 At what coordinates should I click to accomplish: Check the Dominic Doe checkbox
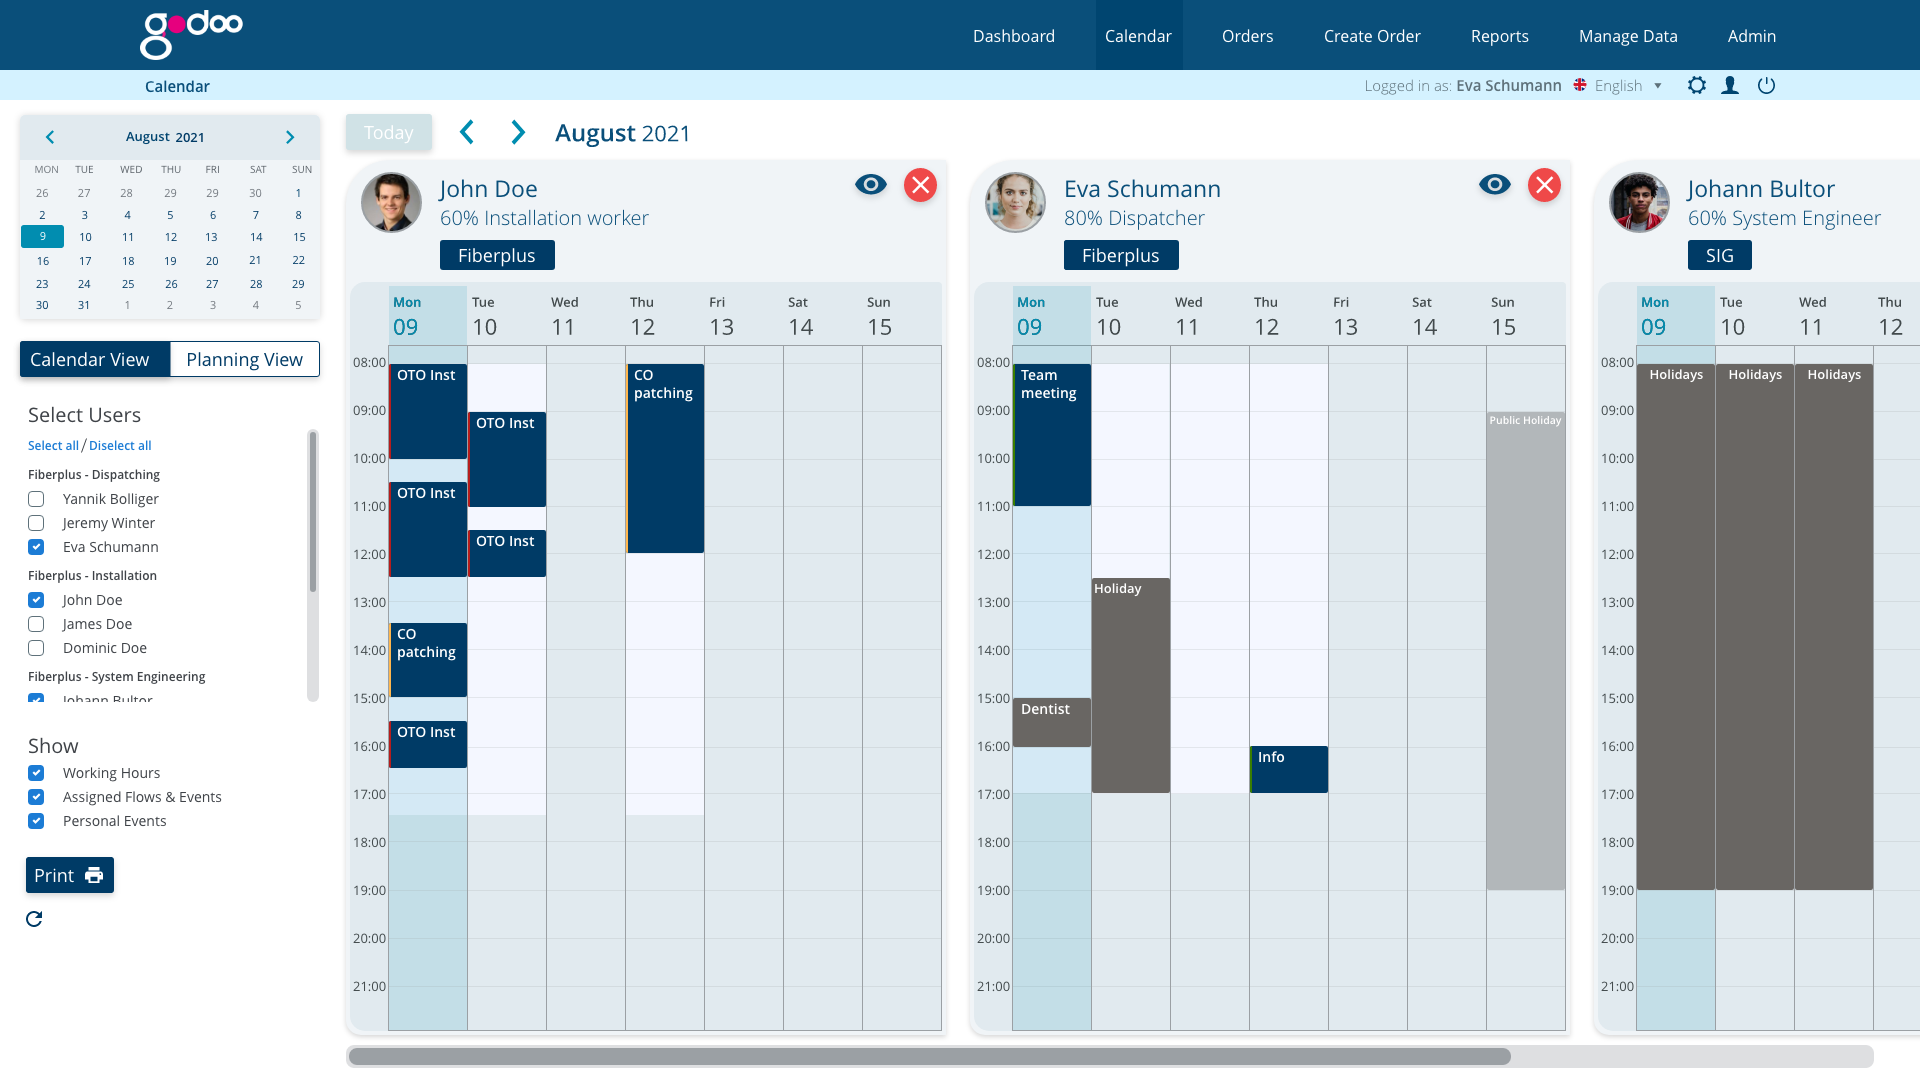click(36, 648)
